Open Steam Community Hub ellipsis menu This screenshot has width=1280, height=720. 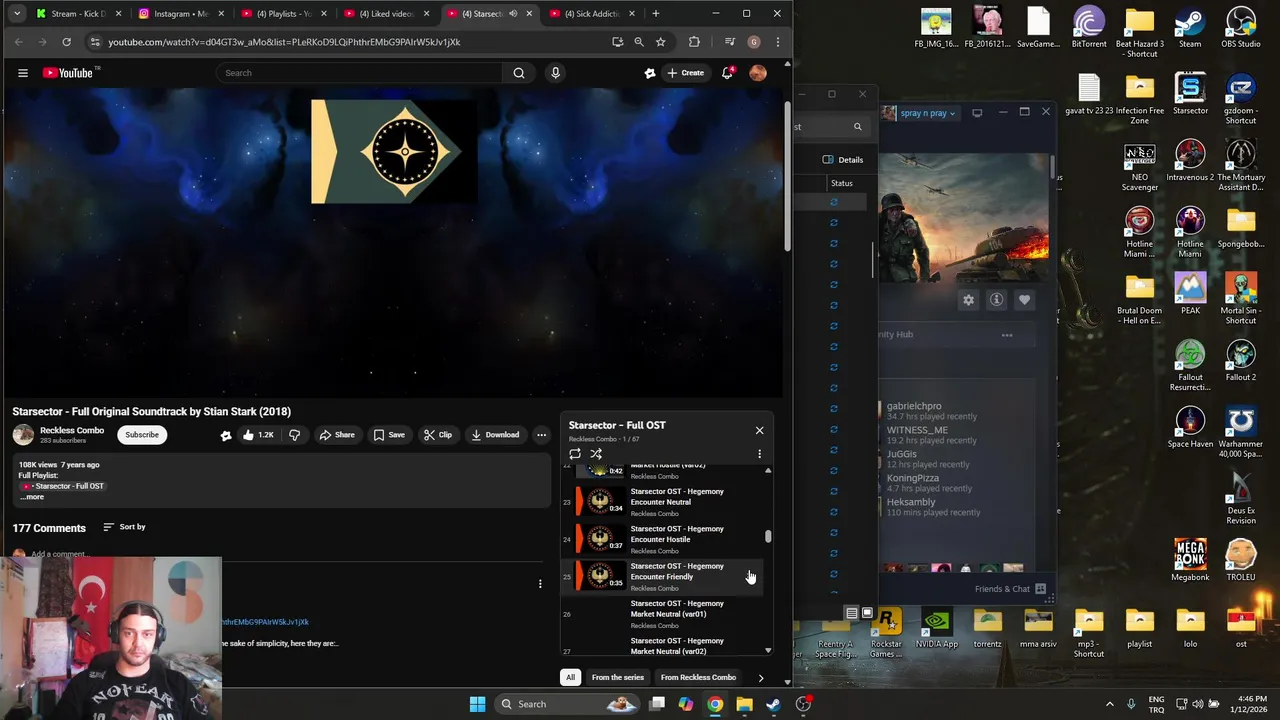pyautogui.click(x=1007, y=335)
